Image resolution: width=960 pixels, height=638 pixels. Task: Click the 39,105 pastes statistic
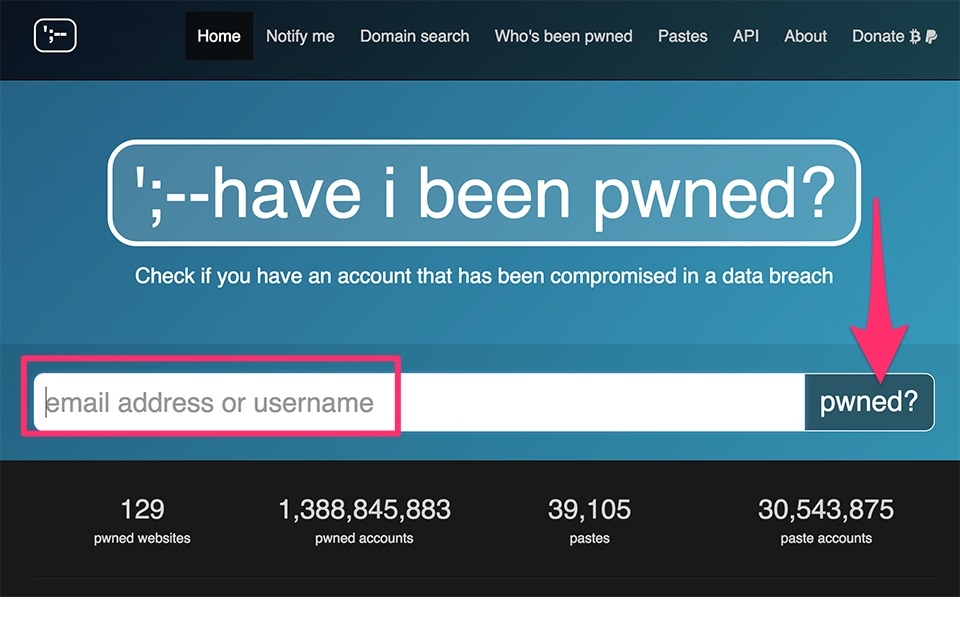point(589,521)
